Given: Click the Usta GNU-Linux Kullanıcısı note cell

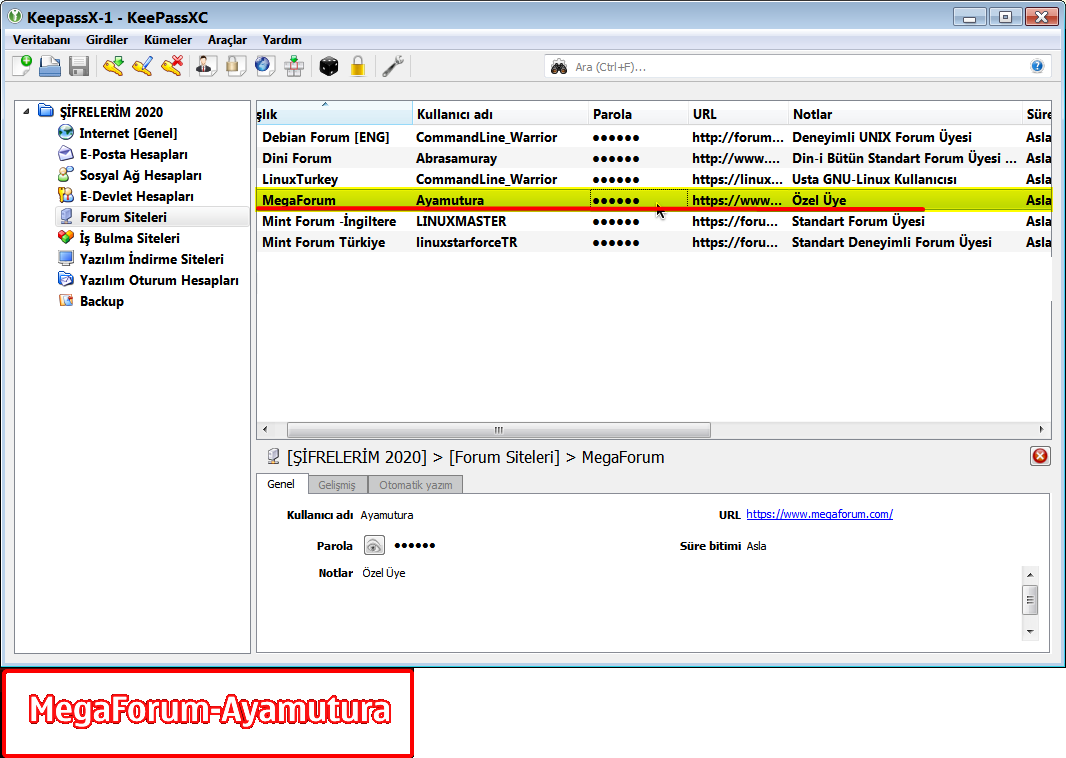Looking at the screenshot, I should coord(874,179).
